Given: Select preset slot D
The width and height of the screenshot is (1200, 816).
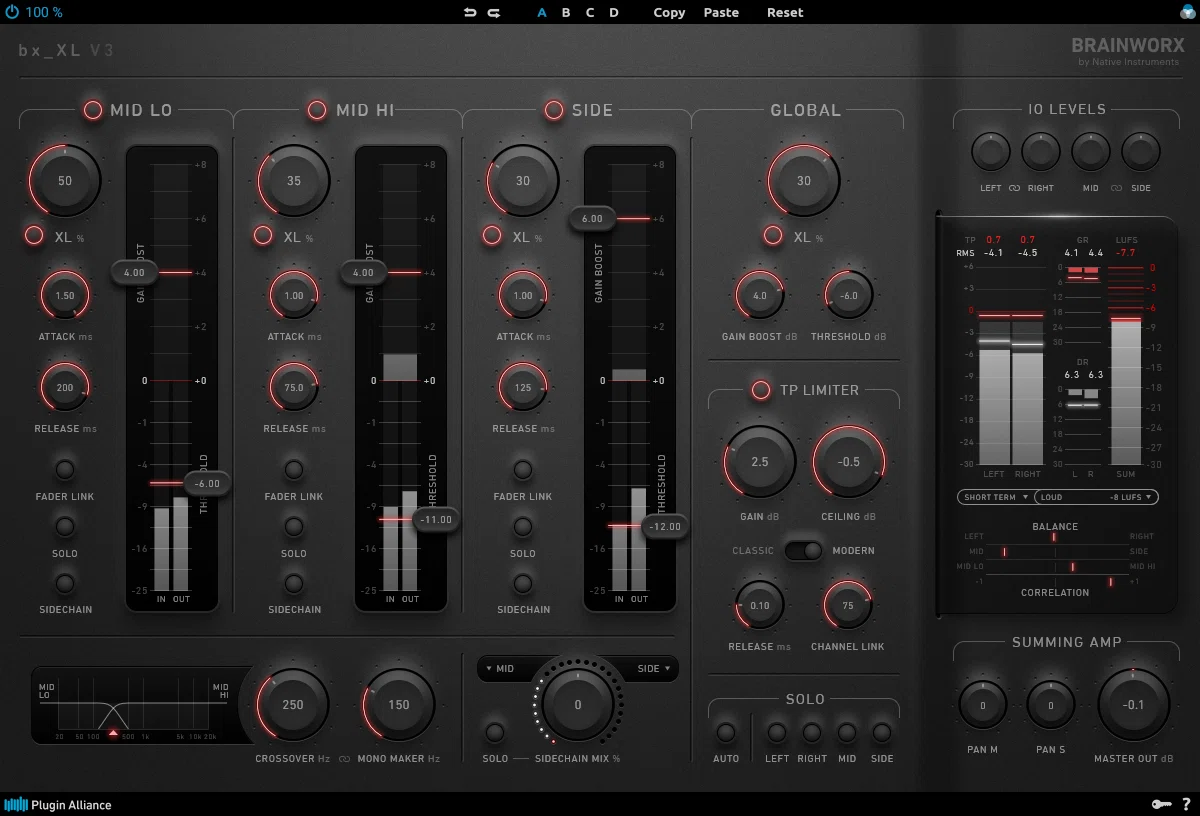Looking at the screenshot, I should 614,13.
